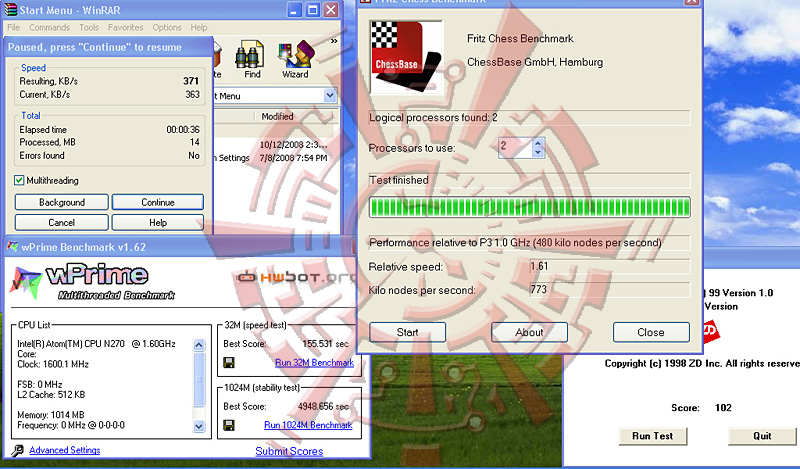This screenshot has height=469, width=800.
Task: Minimize the WinRAR window
Action: click(294, 10)
